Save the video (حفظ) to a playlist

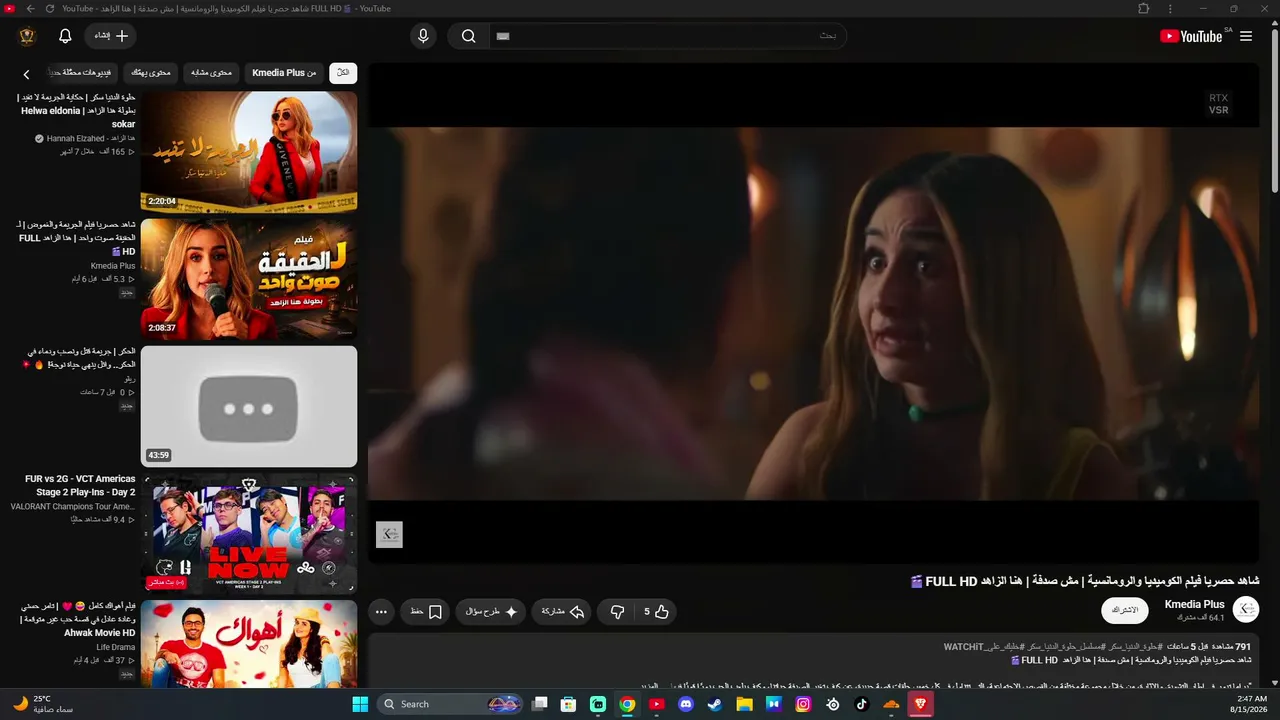tap(426, 612)
